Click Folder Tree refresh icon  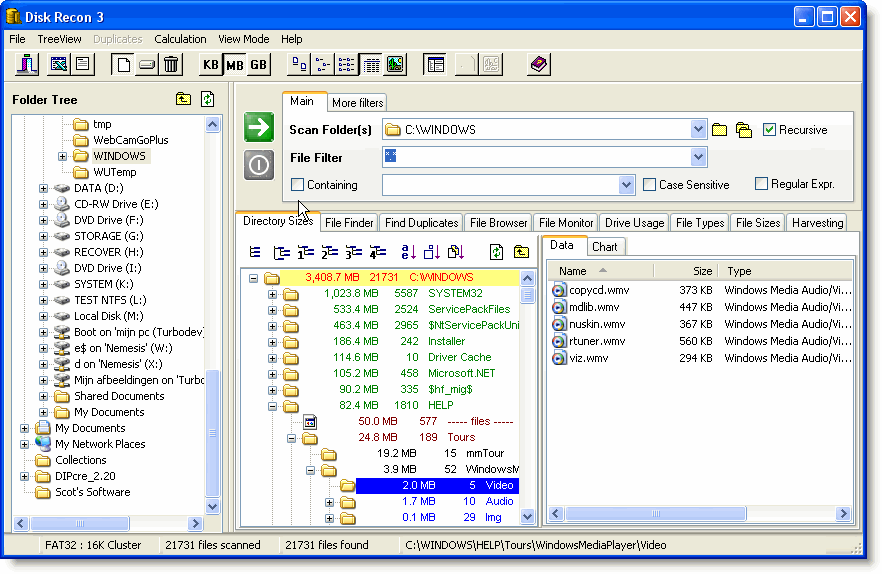208,99
